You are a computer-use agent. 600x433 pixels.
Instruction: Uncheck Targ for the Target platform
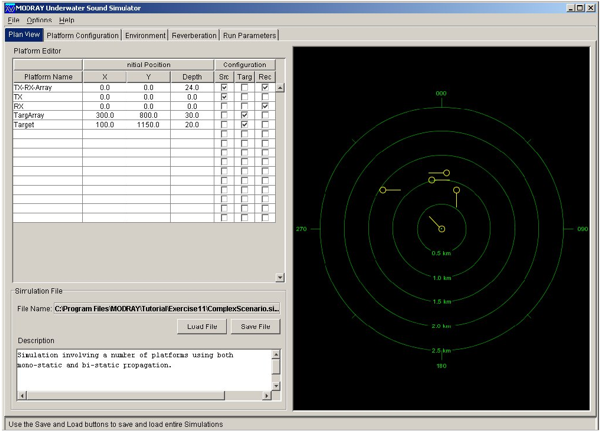click(x=245, y=125)
